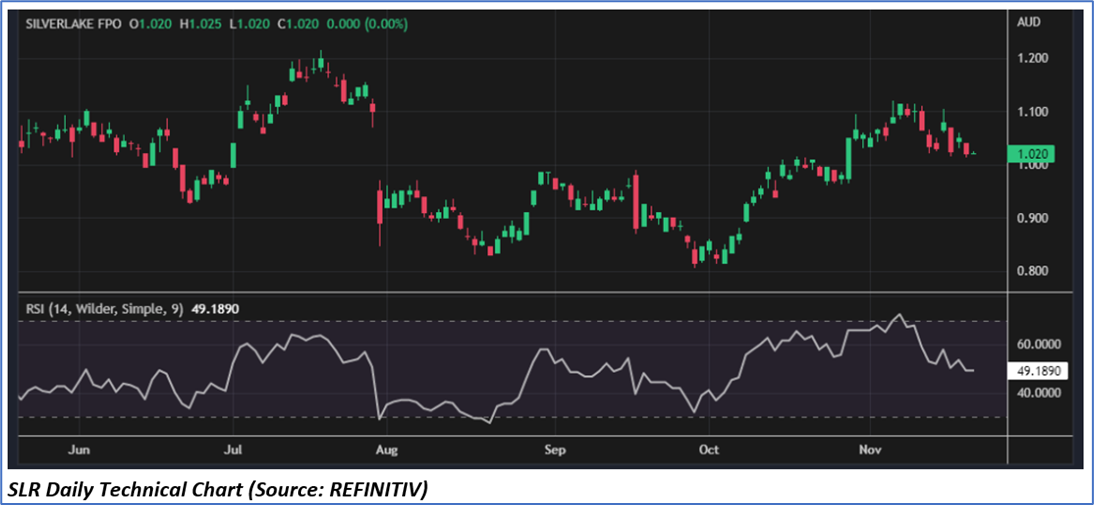Click the Jun date axis label
1094x505 pixels.
pos(80,450)
